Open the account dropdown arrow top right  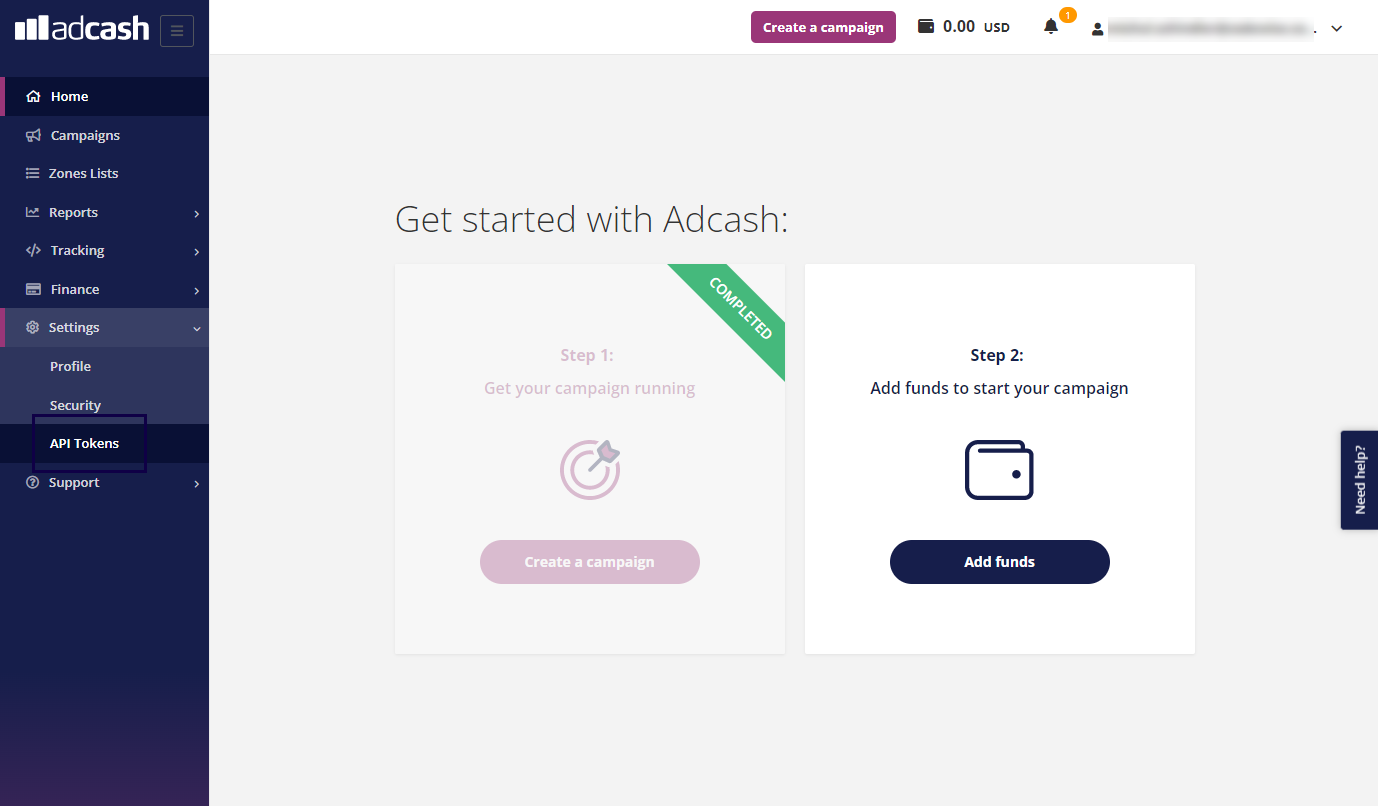(x=1337, y=28)
